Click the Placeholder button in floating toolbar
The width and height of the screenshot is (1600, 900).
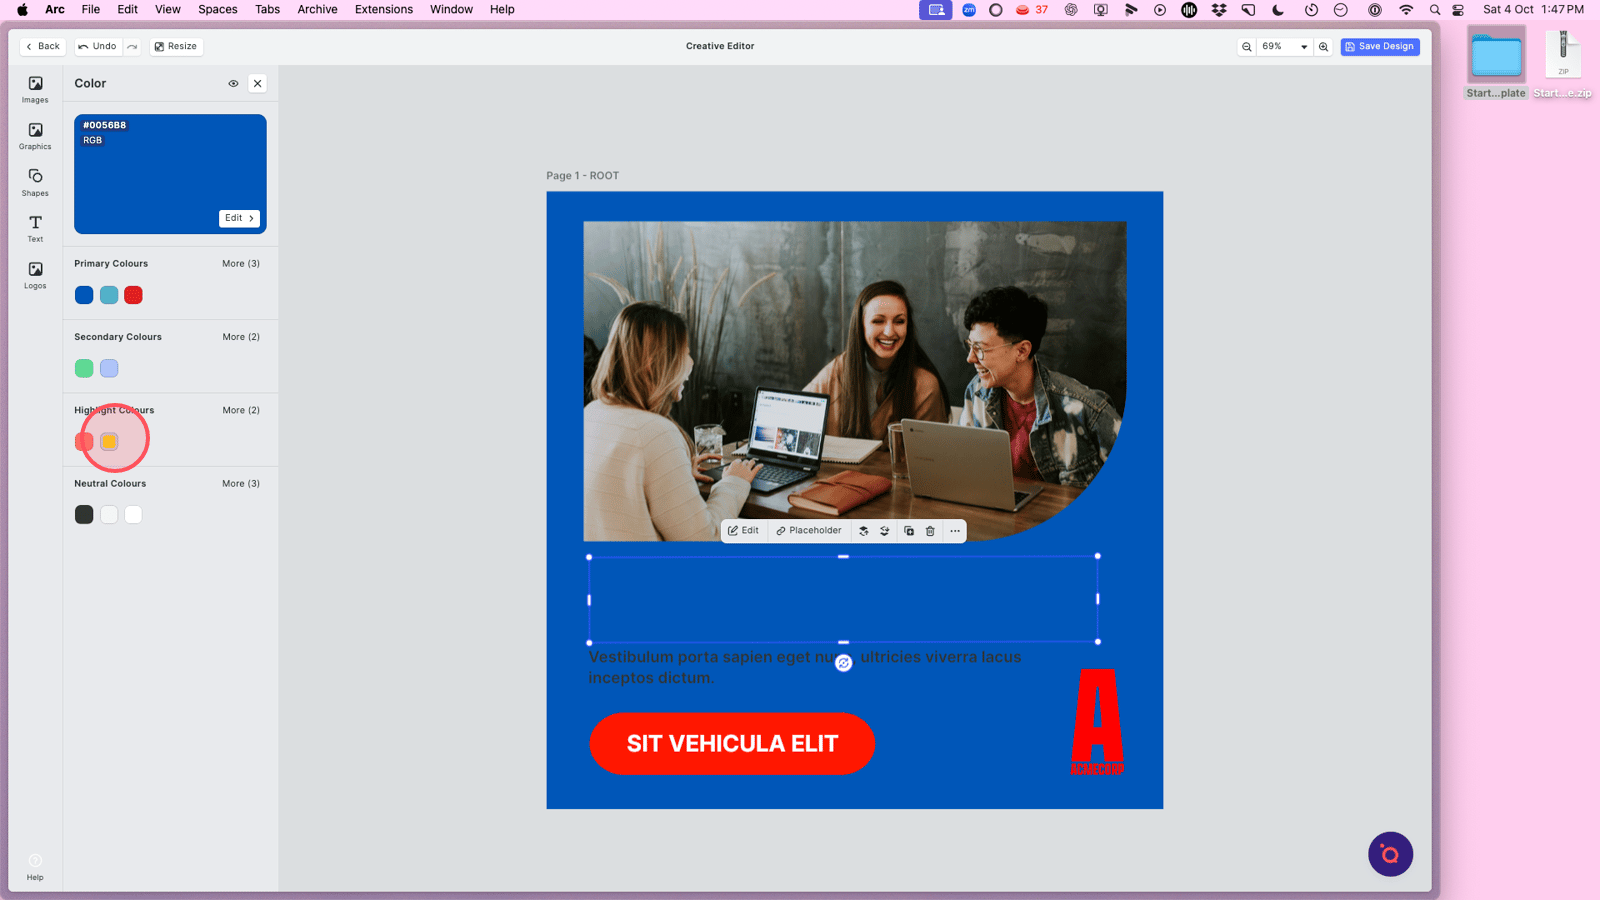pyautogui.click(x=809, y=531)
